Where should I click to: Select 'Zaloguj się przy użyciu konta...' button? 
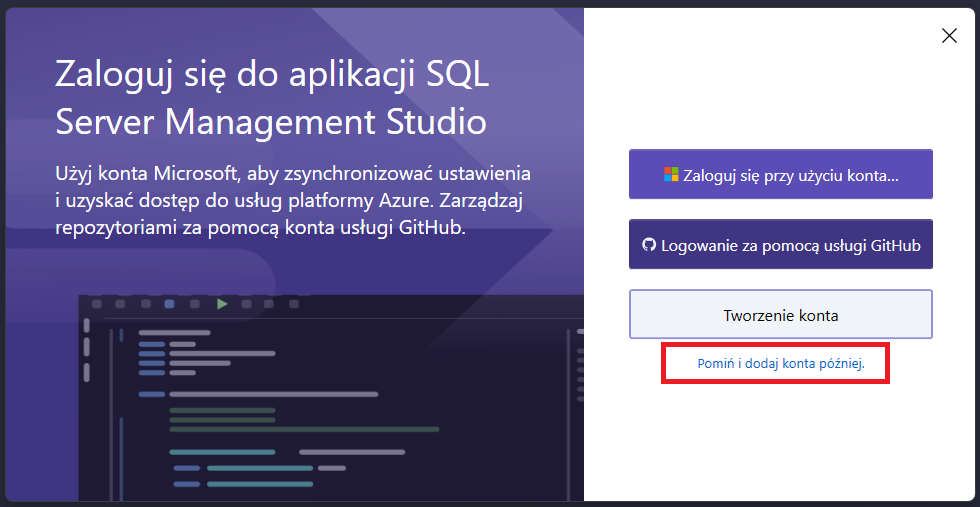(780, 175)
